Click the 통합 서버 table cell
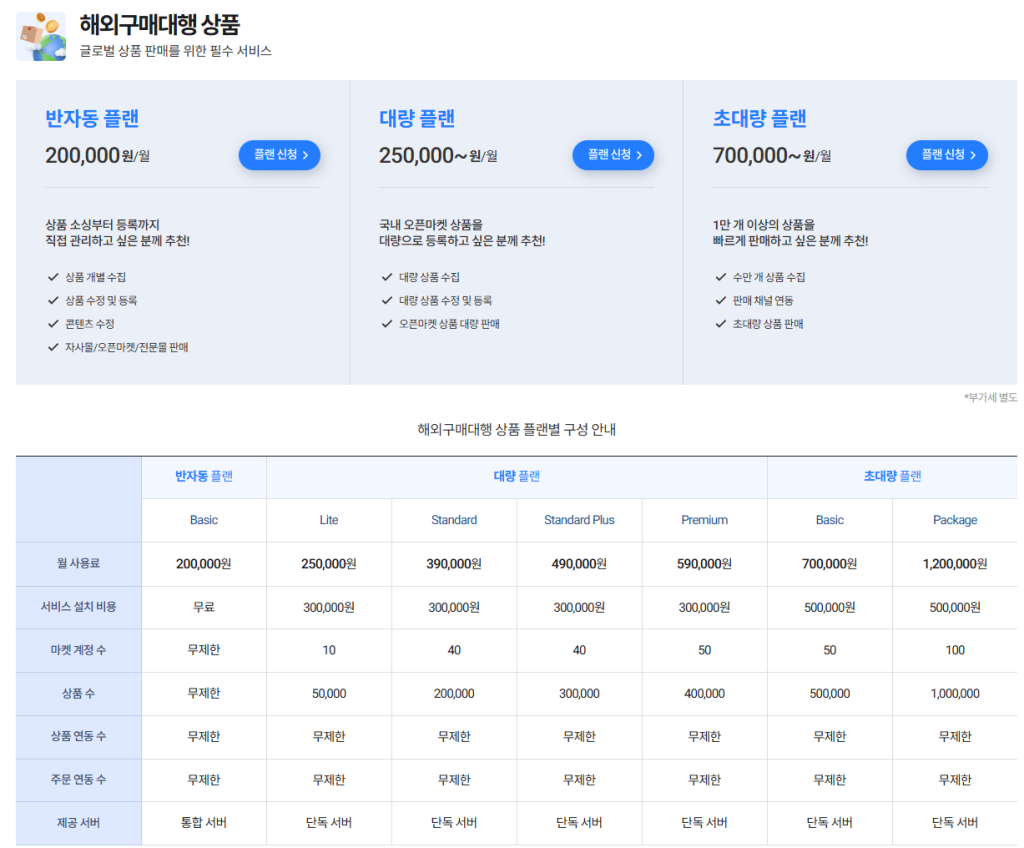Viewport: 1024px width, 848px height. 204,823
